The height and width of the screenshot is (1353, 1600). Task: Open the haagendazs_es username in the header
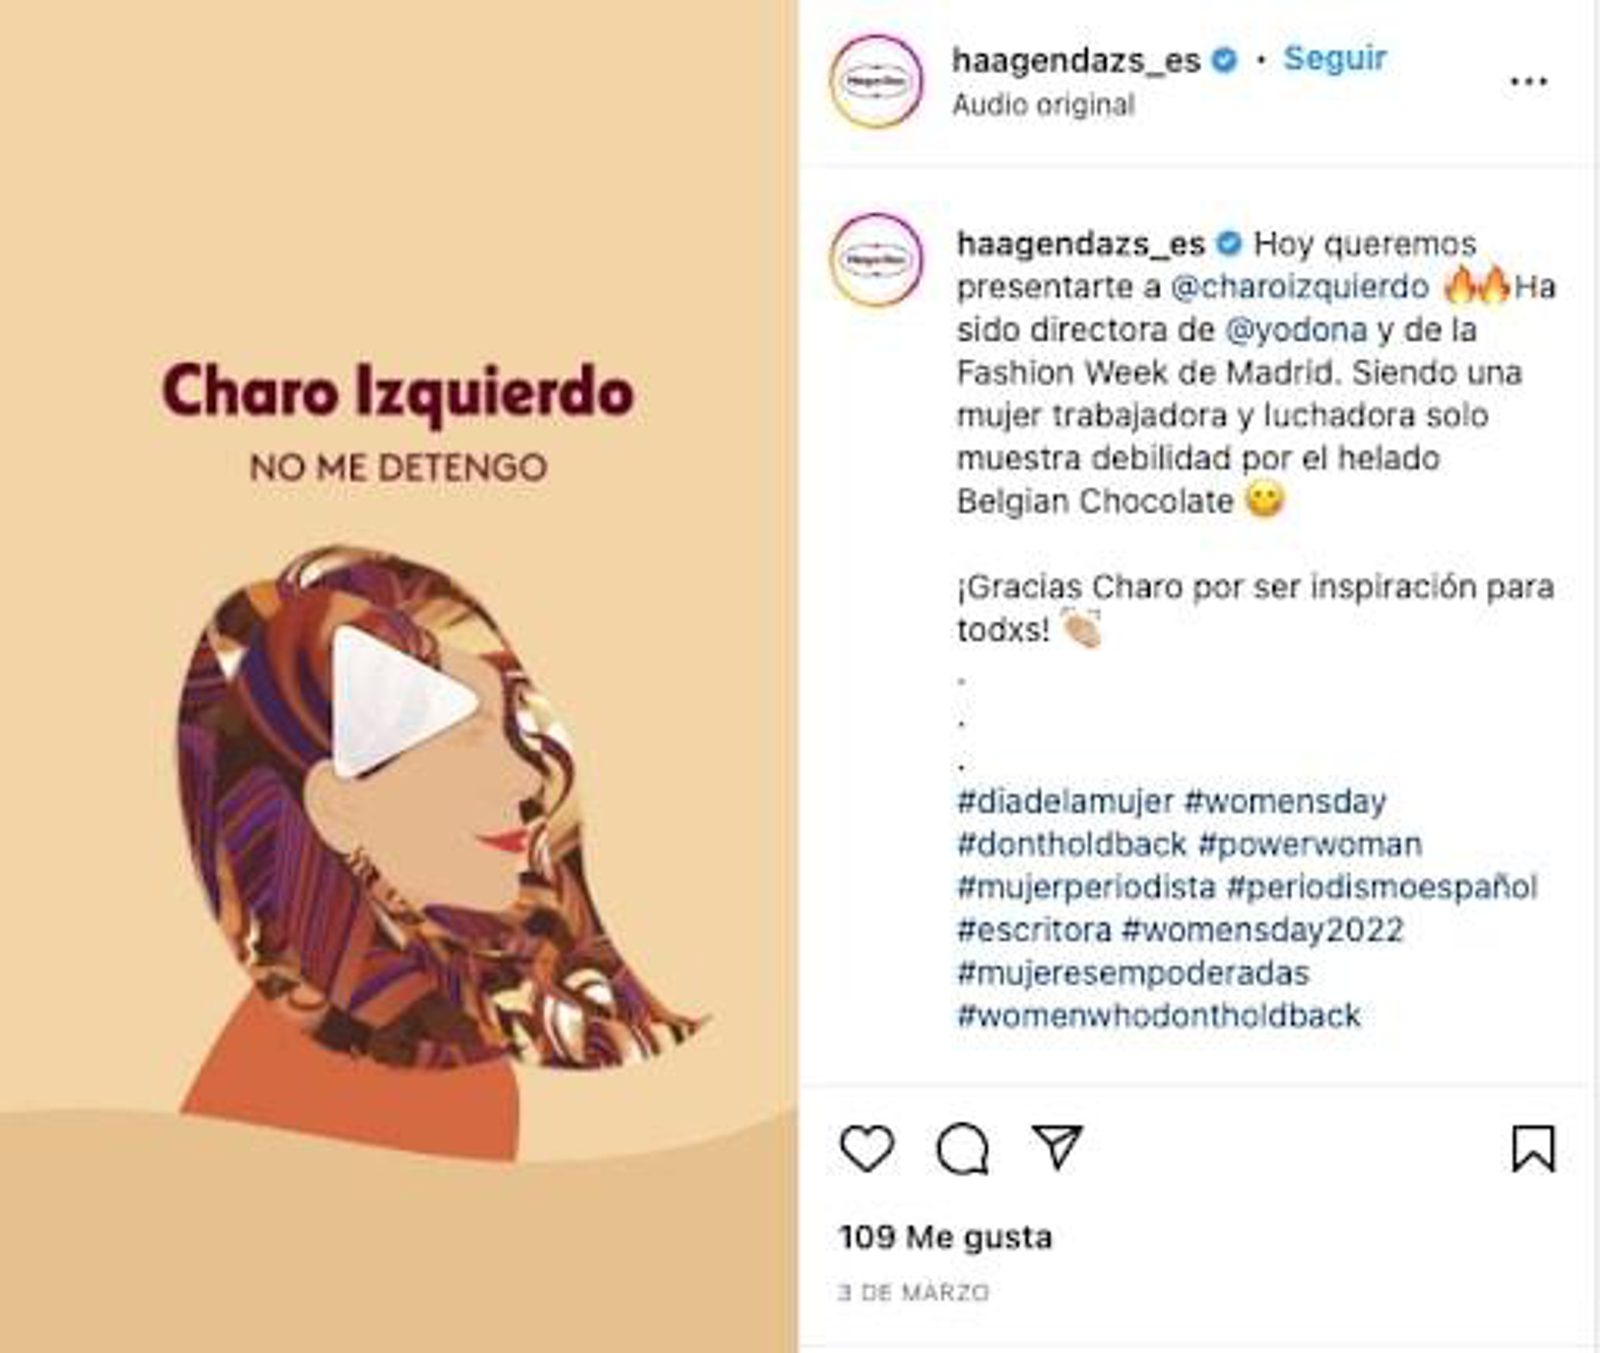coord(1076,60)
